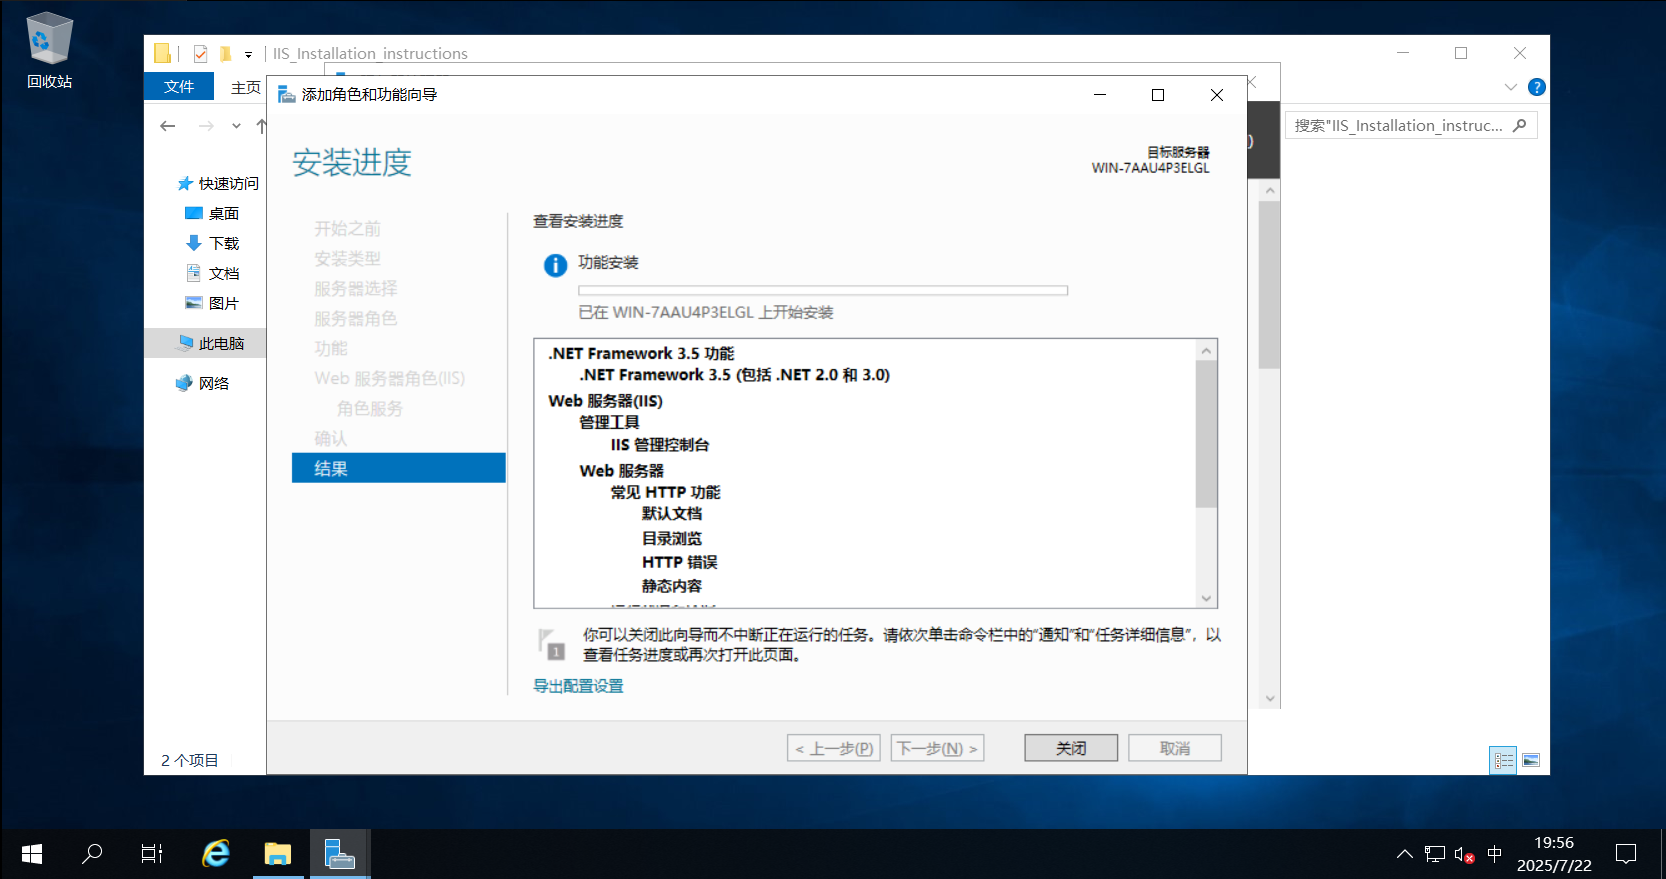Viewport: 1666px width, 879px height.
Task: Launch Internet Explorer from the taskbar
Action: tap(216, 854)
